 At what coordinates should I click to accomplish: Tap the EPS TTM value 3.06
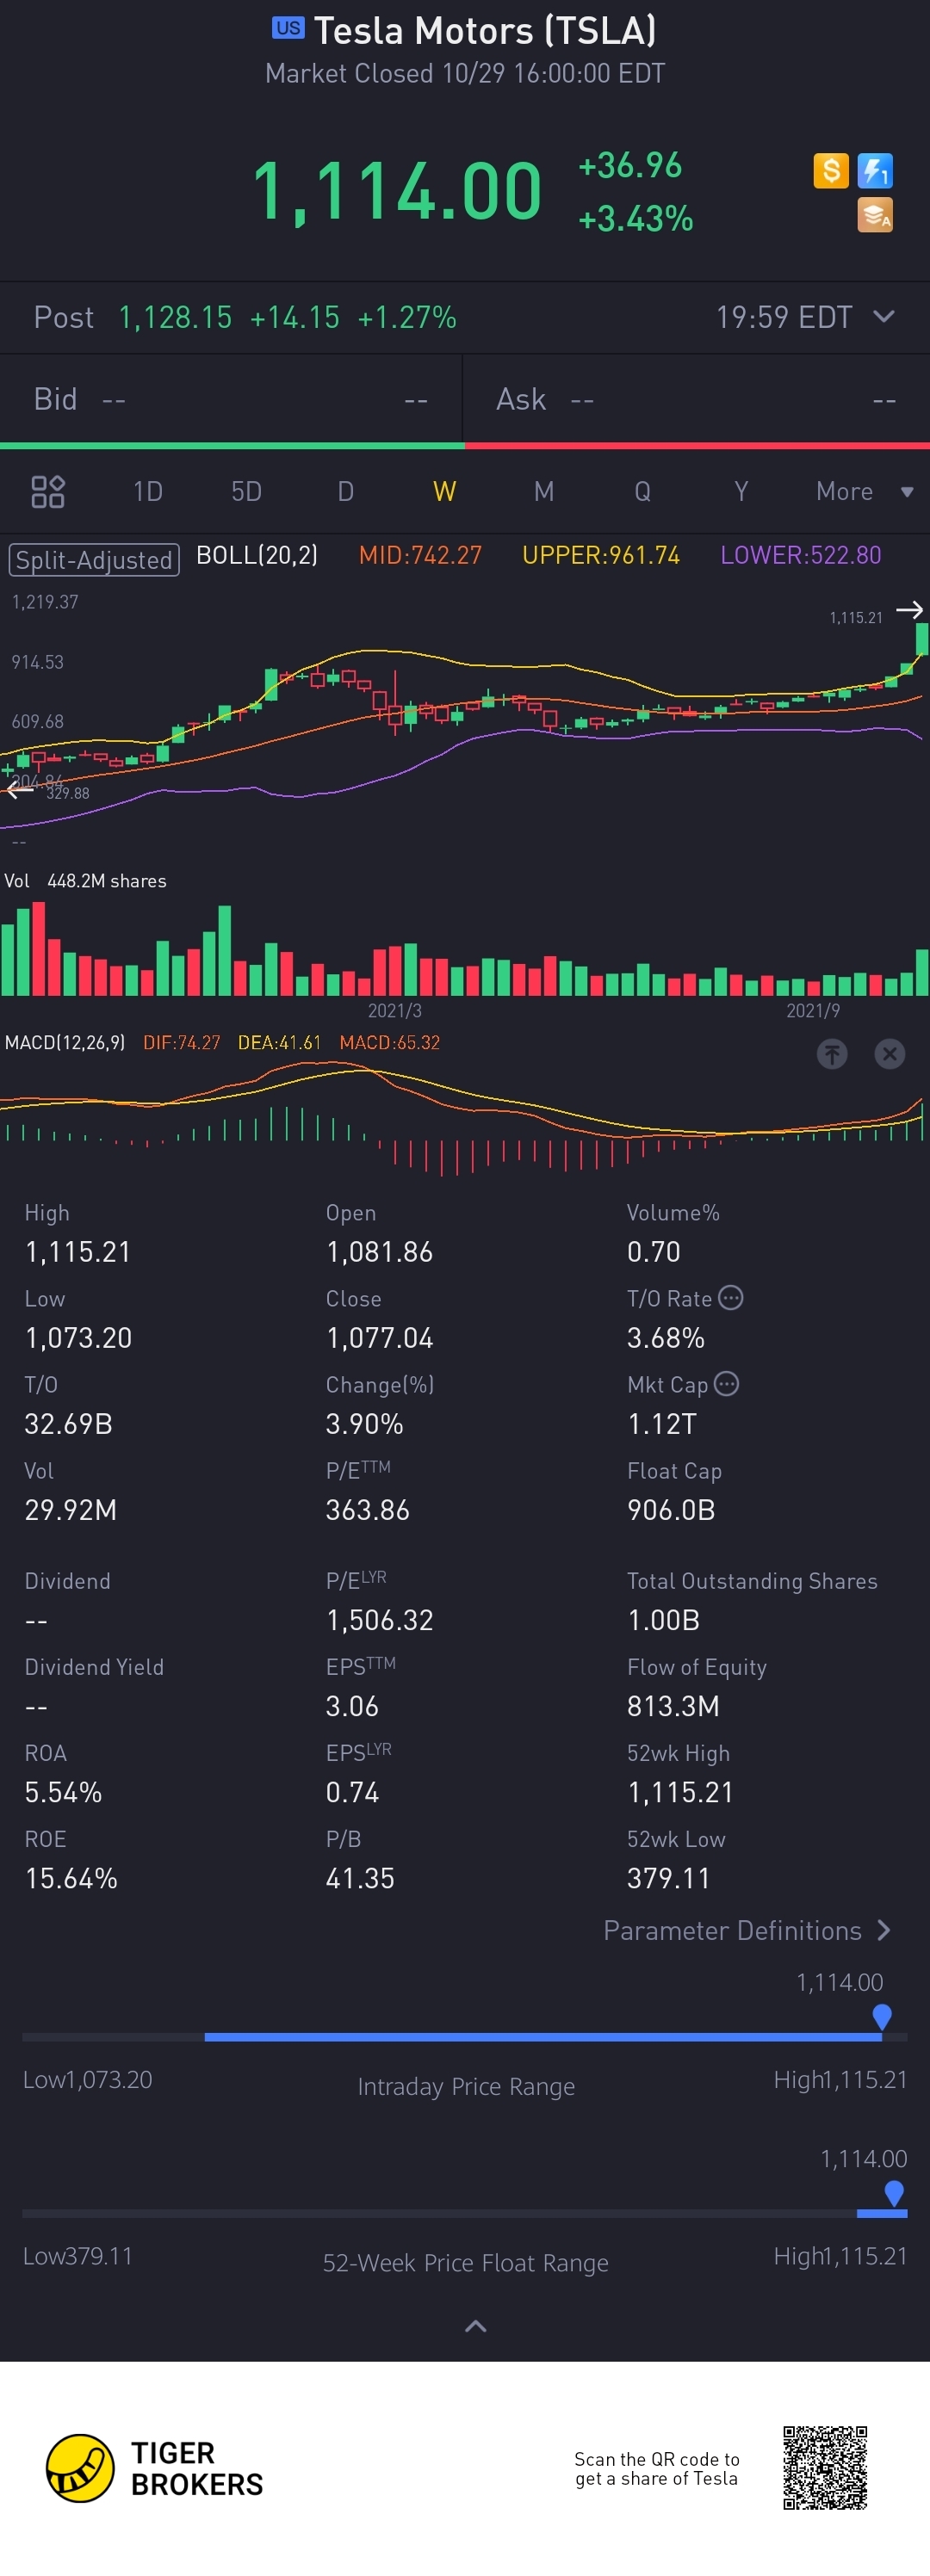coord(352,1706)
